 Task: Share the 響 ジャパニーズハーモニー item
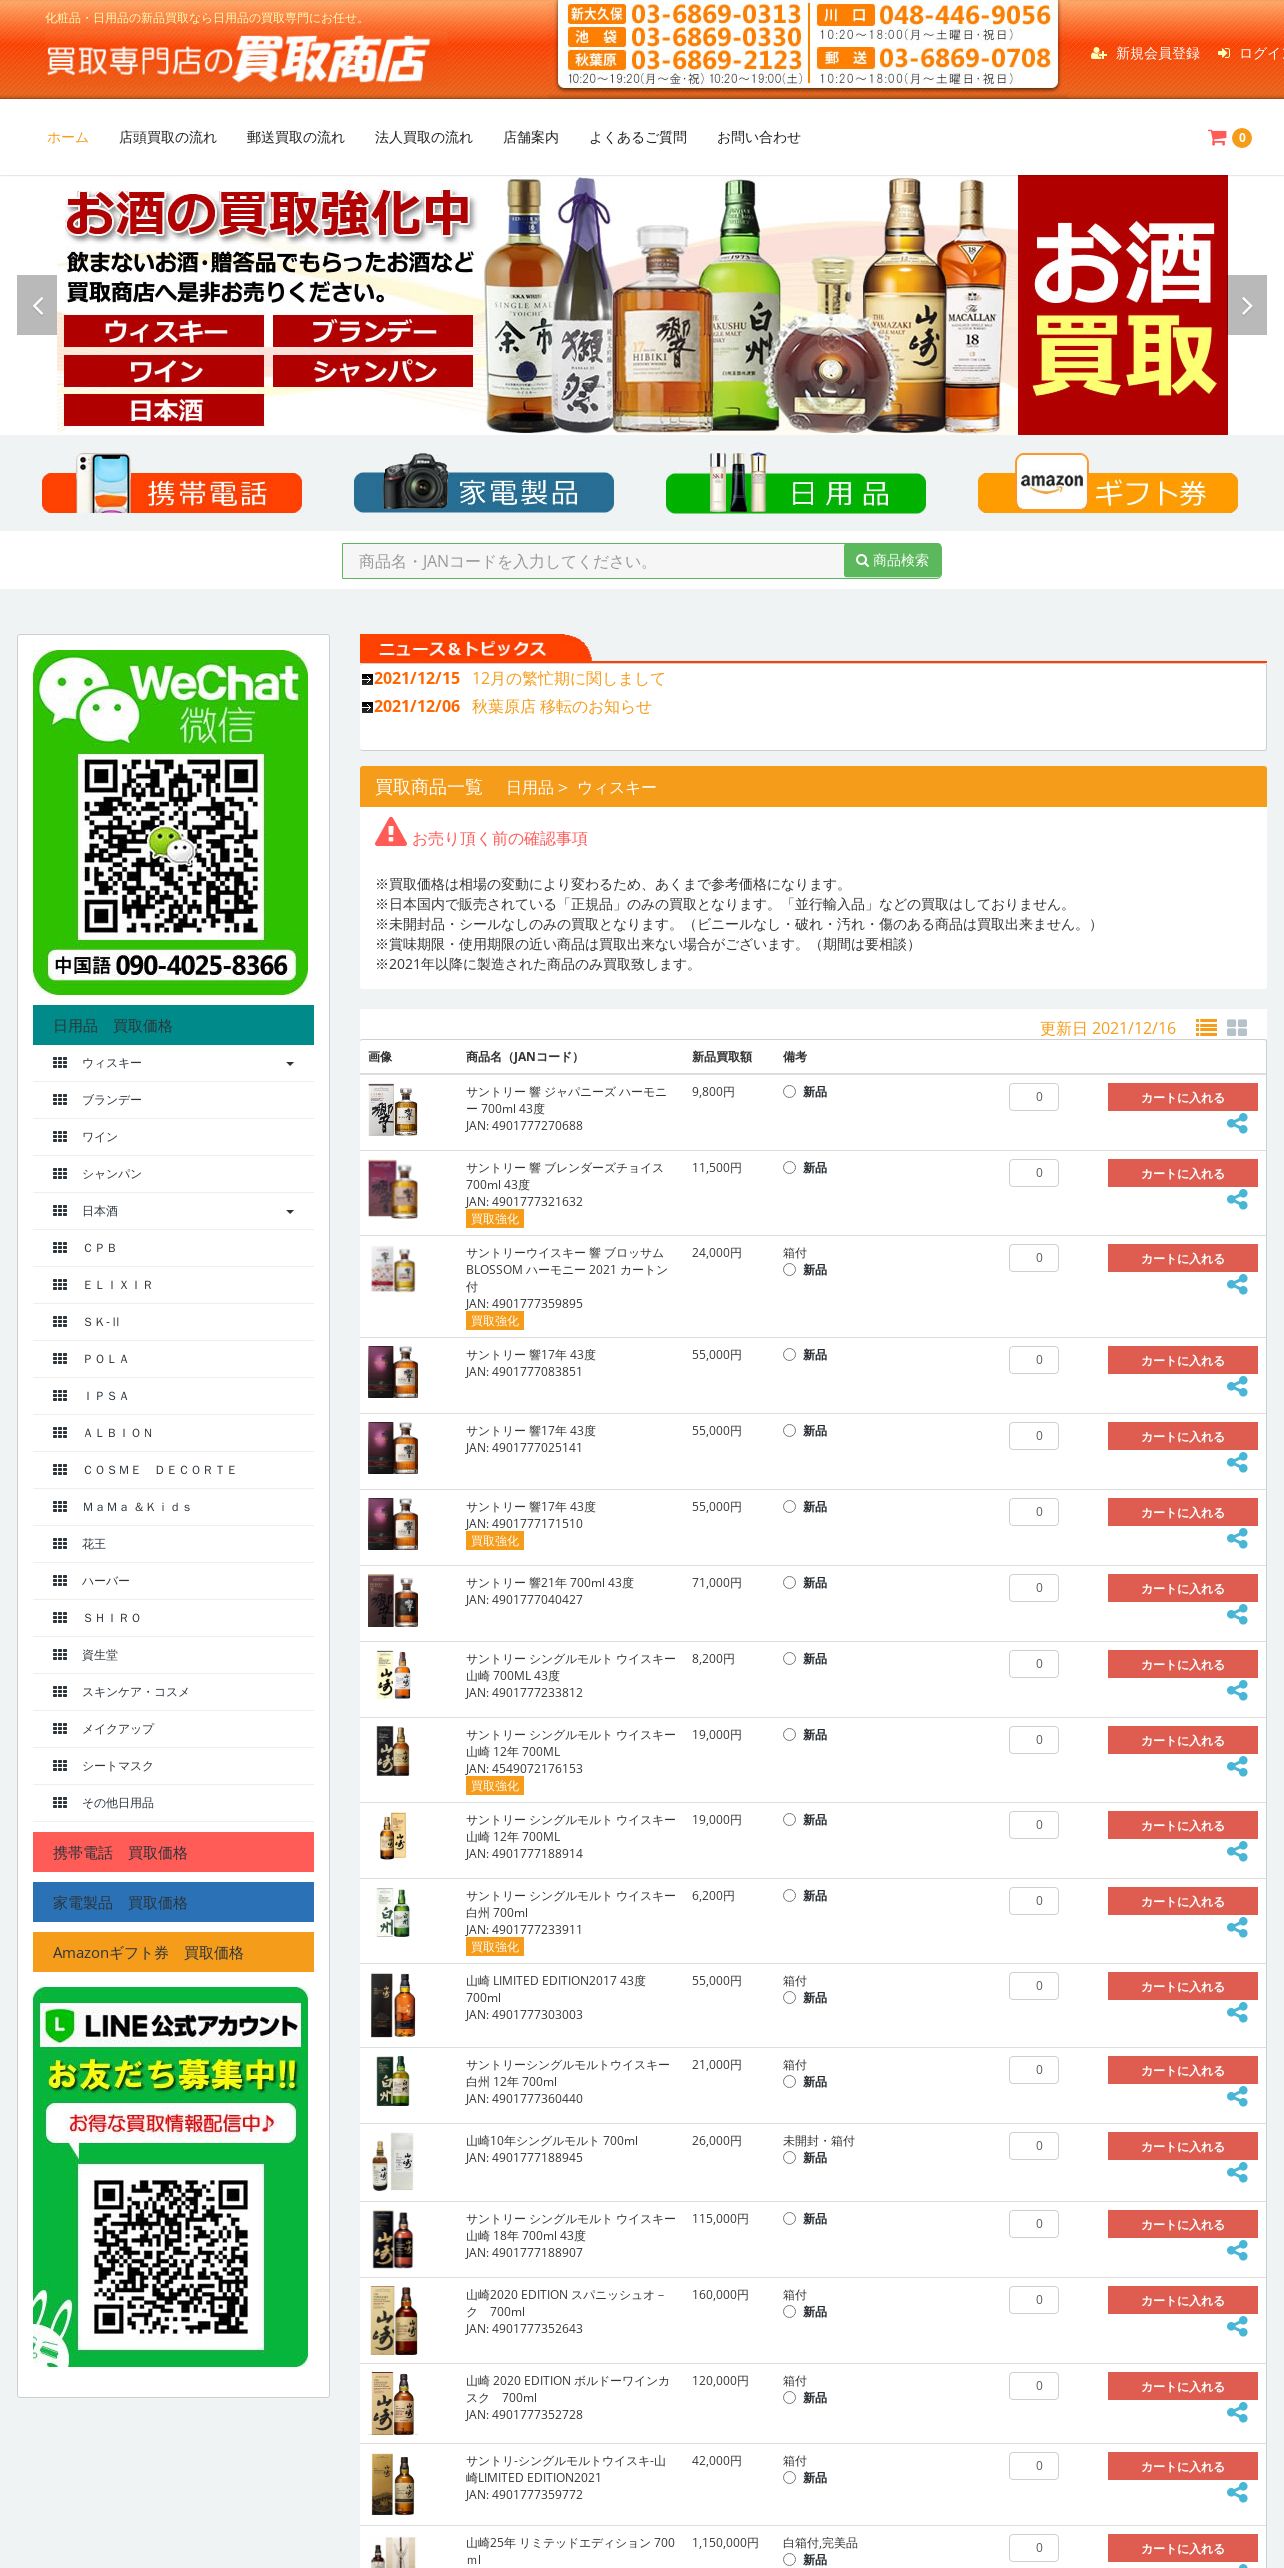click(1237, 1124)
